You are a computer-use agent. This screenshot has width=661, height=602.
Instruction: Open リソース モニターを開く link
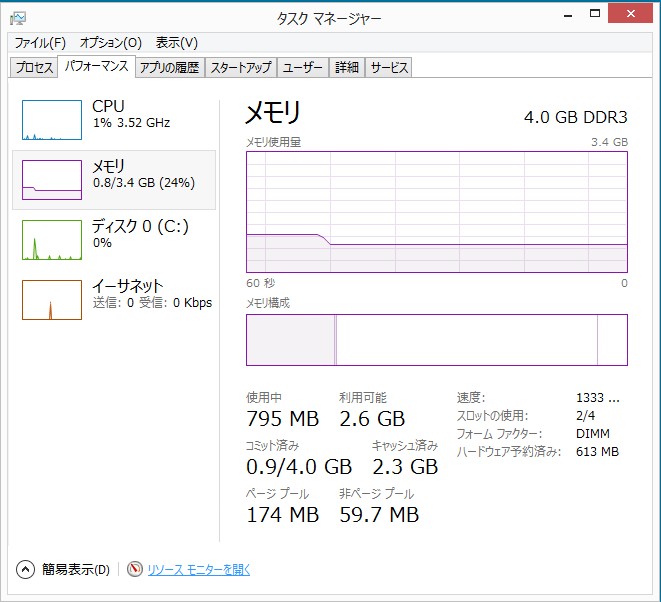199,570
